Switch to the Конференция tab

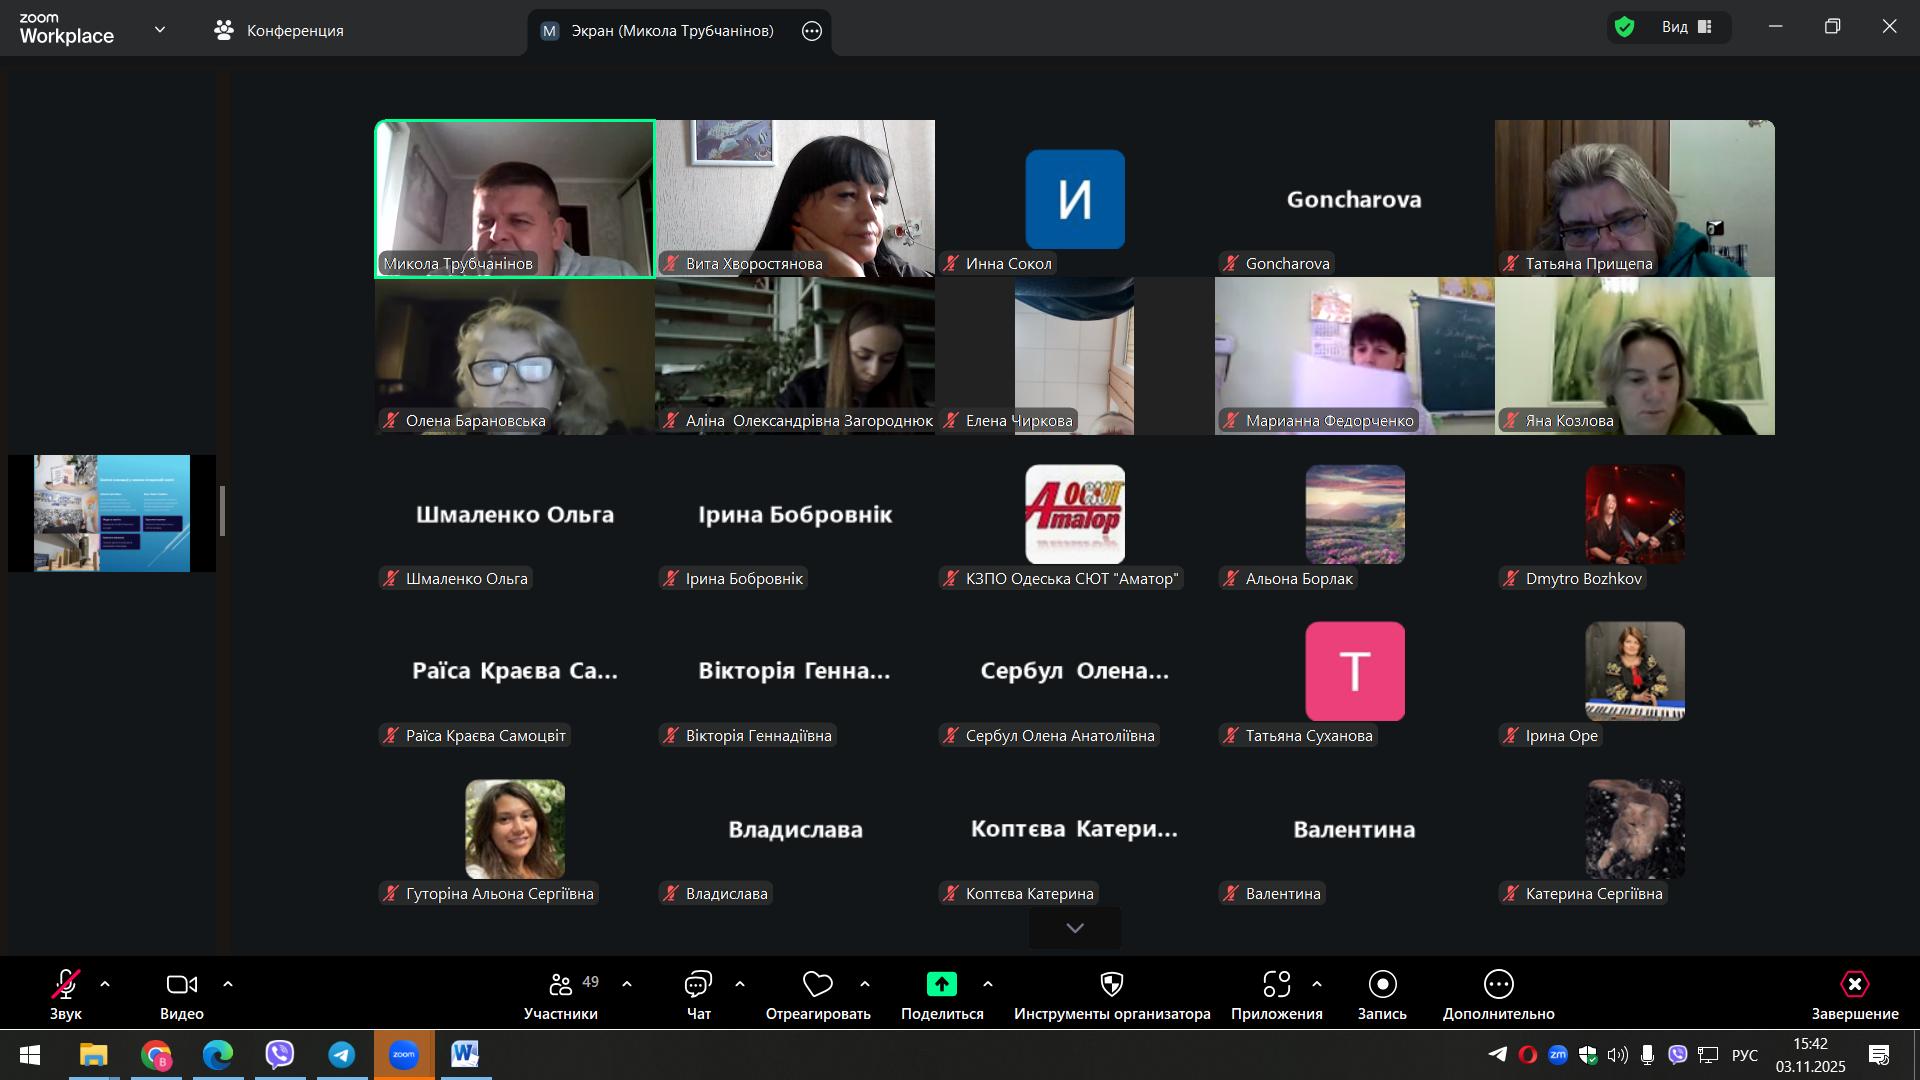[x=279, y=30]
